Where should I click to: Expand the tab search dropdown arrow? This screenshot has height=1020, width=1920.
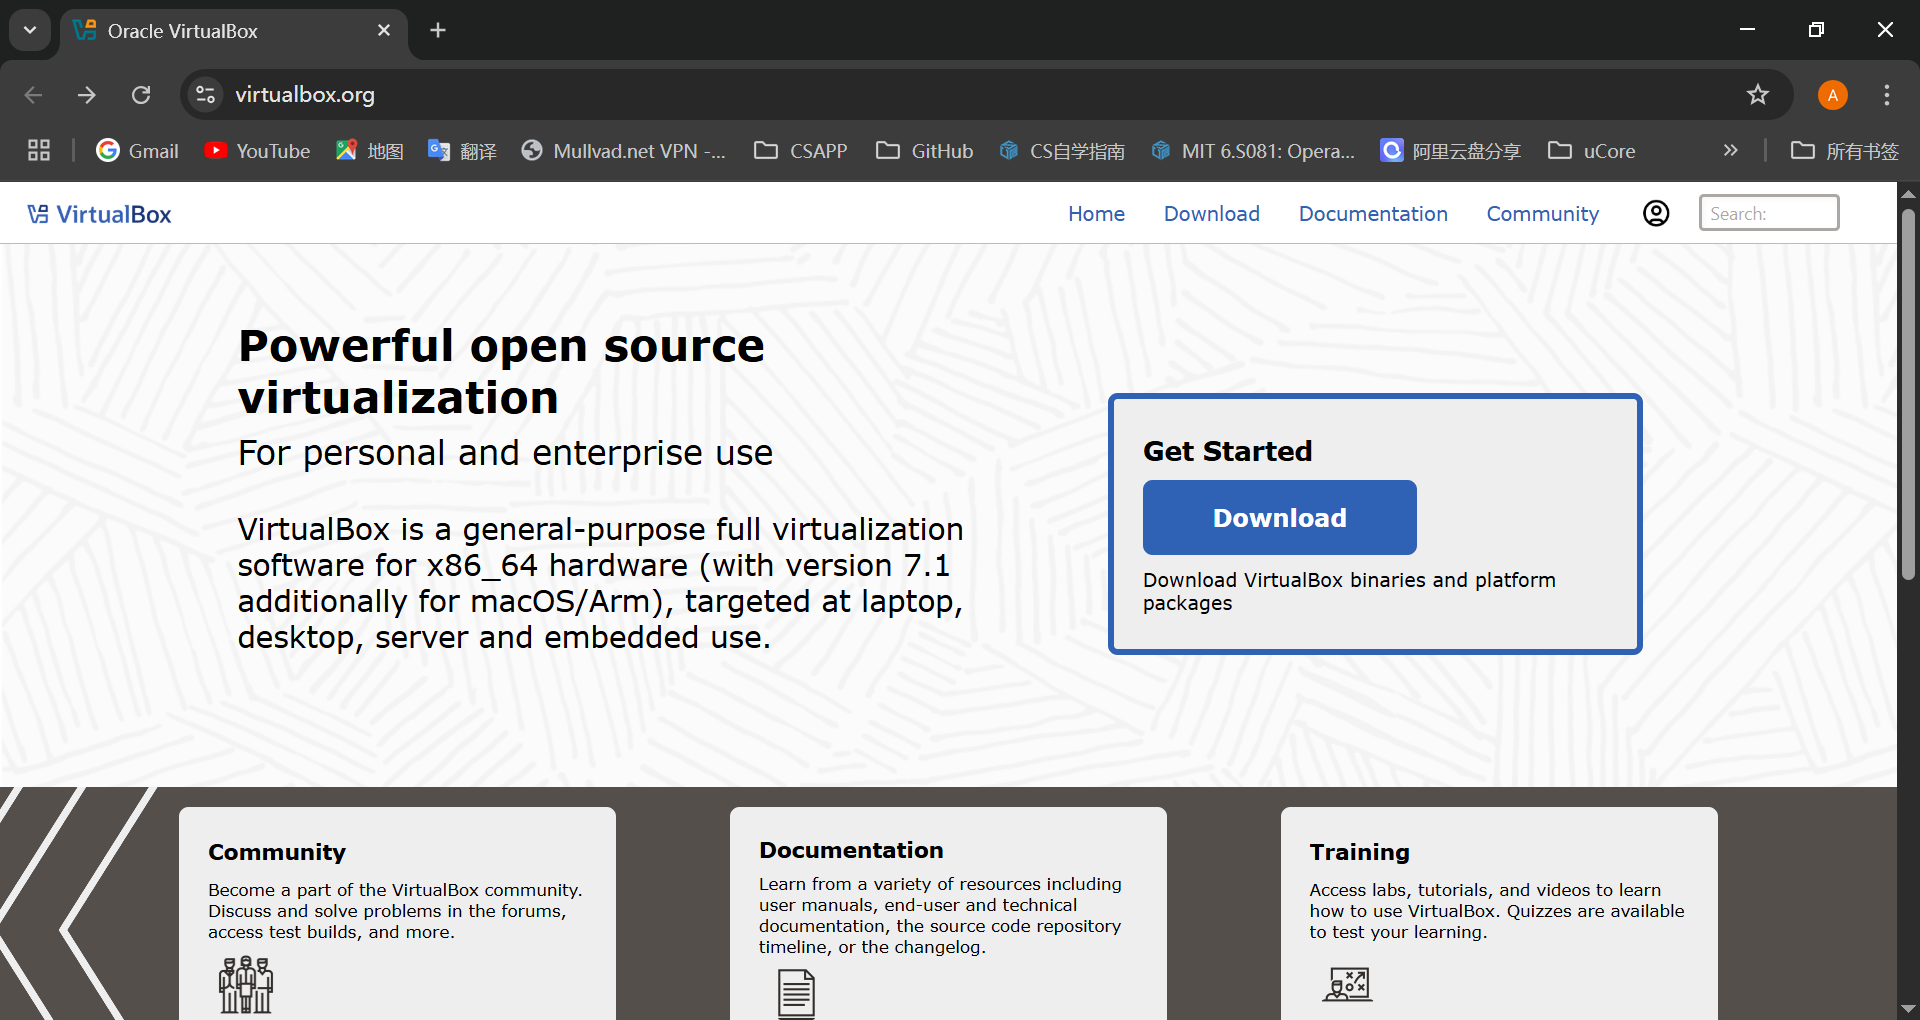(x=30, y=30)
